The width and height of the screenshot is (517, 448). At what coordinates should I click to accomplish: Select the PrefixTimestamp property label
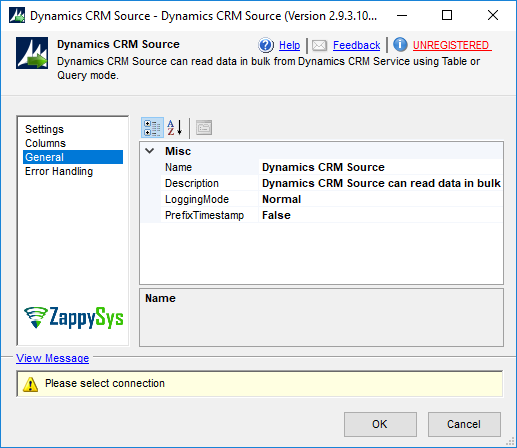point(204,215)
